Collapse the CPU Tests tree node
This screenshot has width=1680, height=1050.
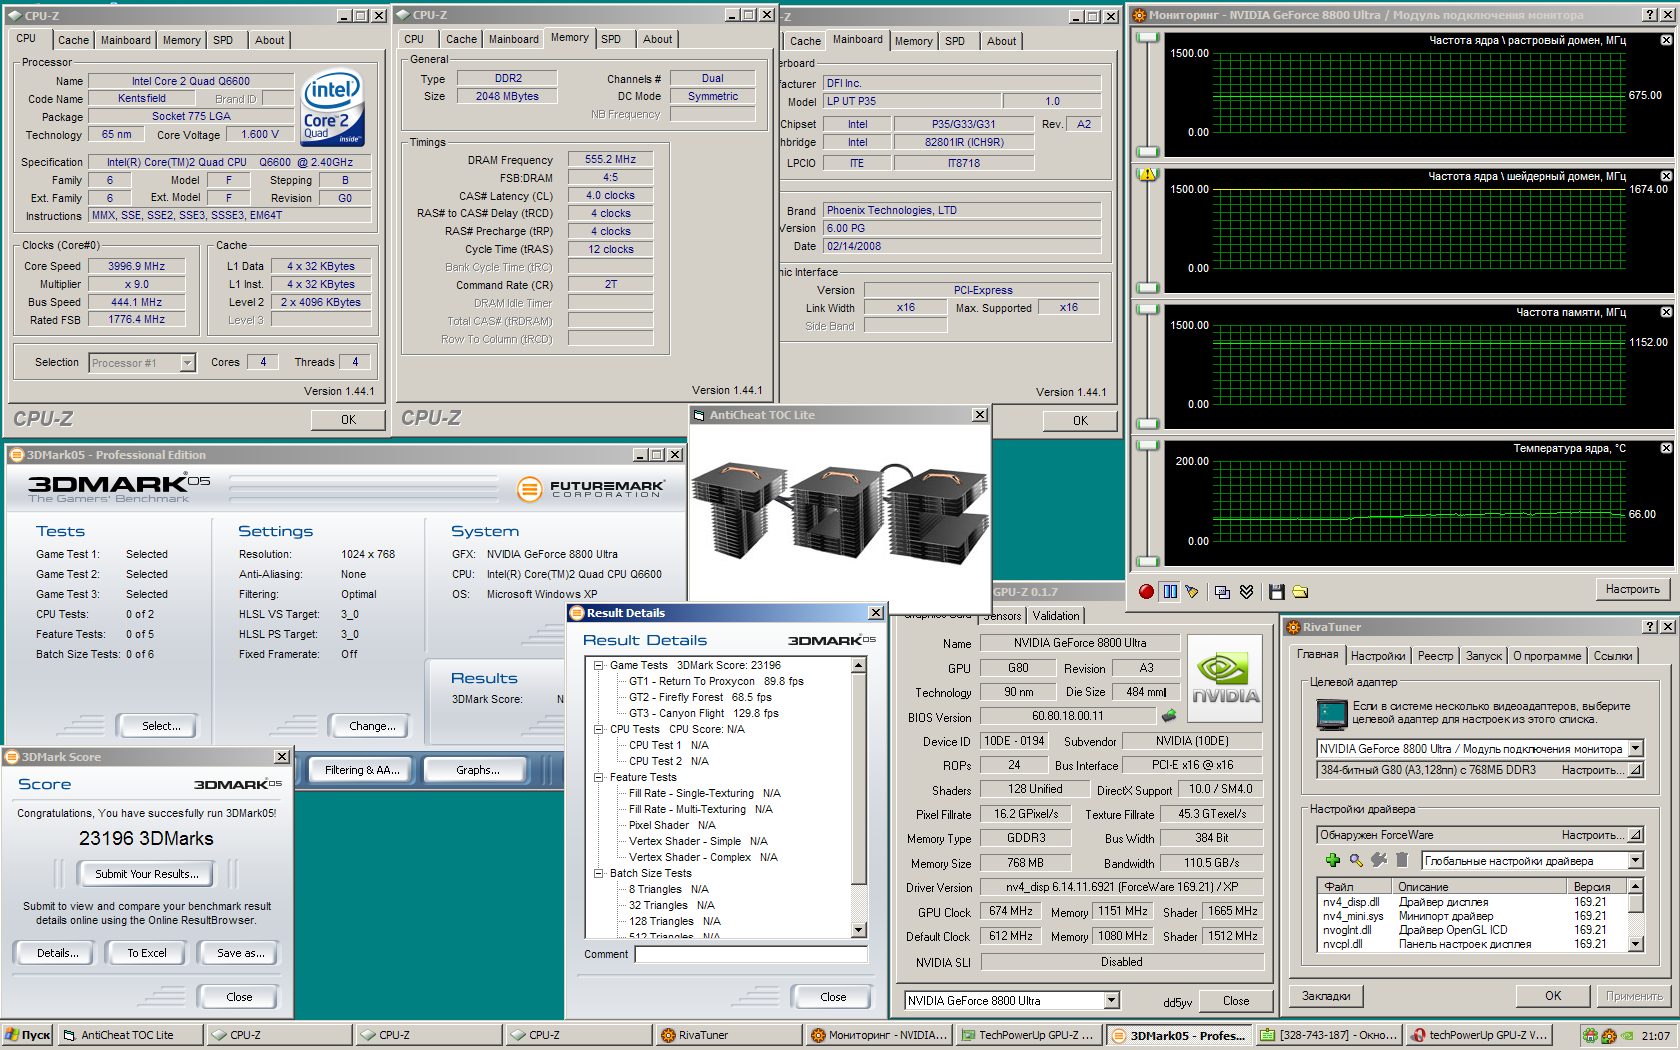coord(598,729)
